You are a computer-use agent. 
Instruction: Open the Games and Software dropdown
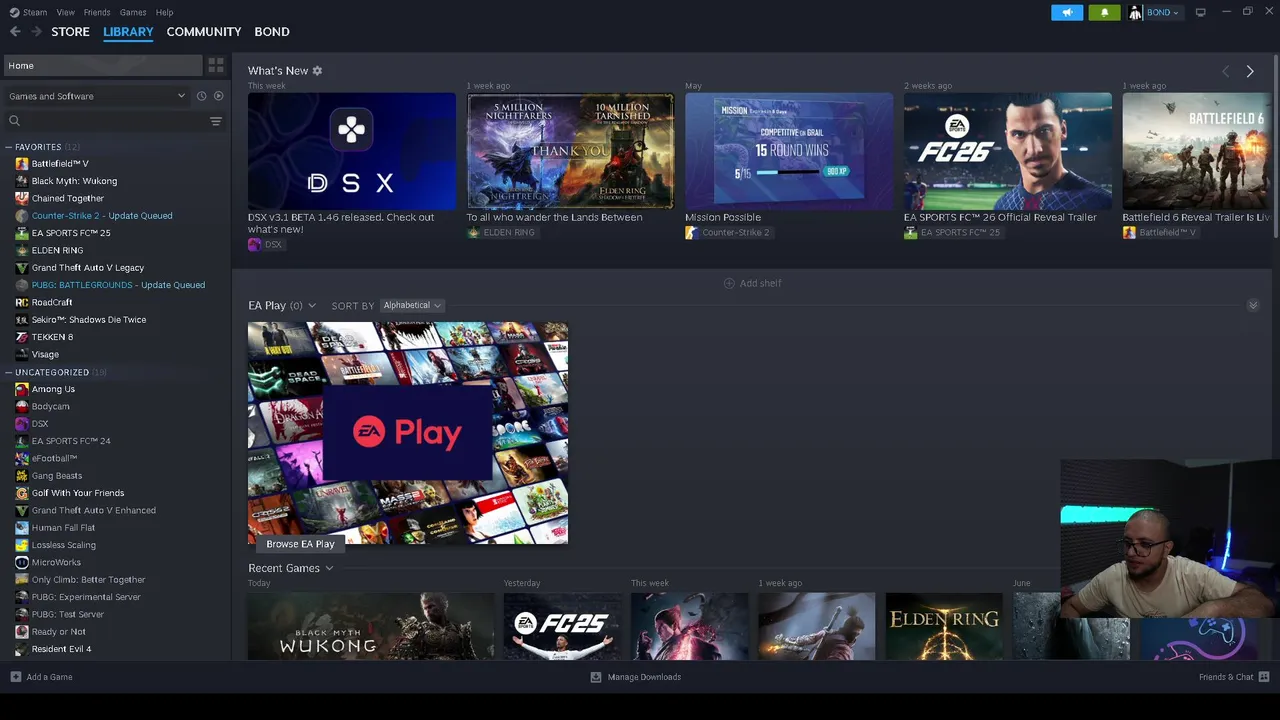point(97,96)
